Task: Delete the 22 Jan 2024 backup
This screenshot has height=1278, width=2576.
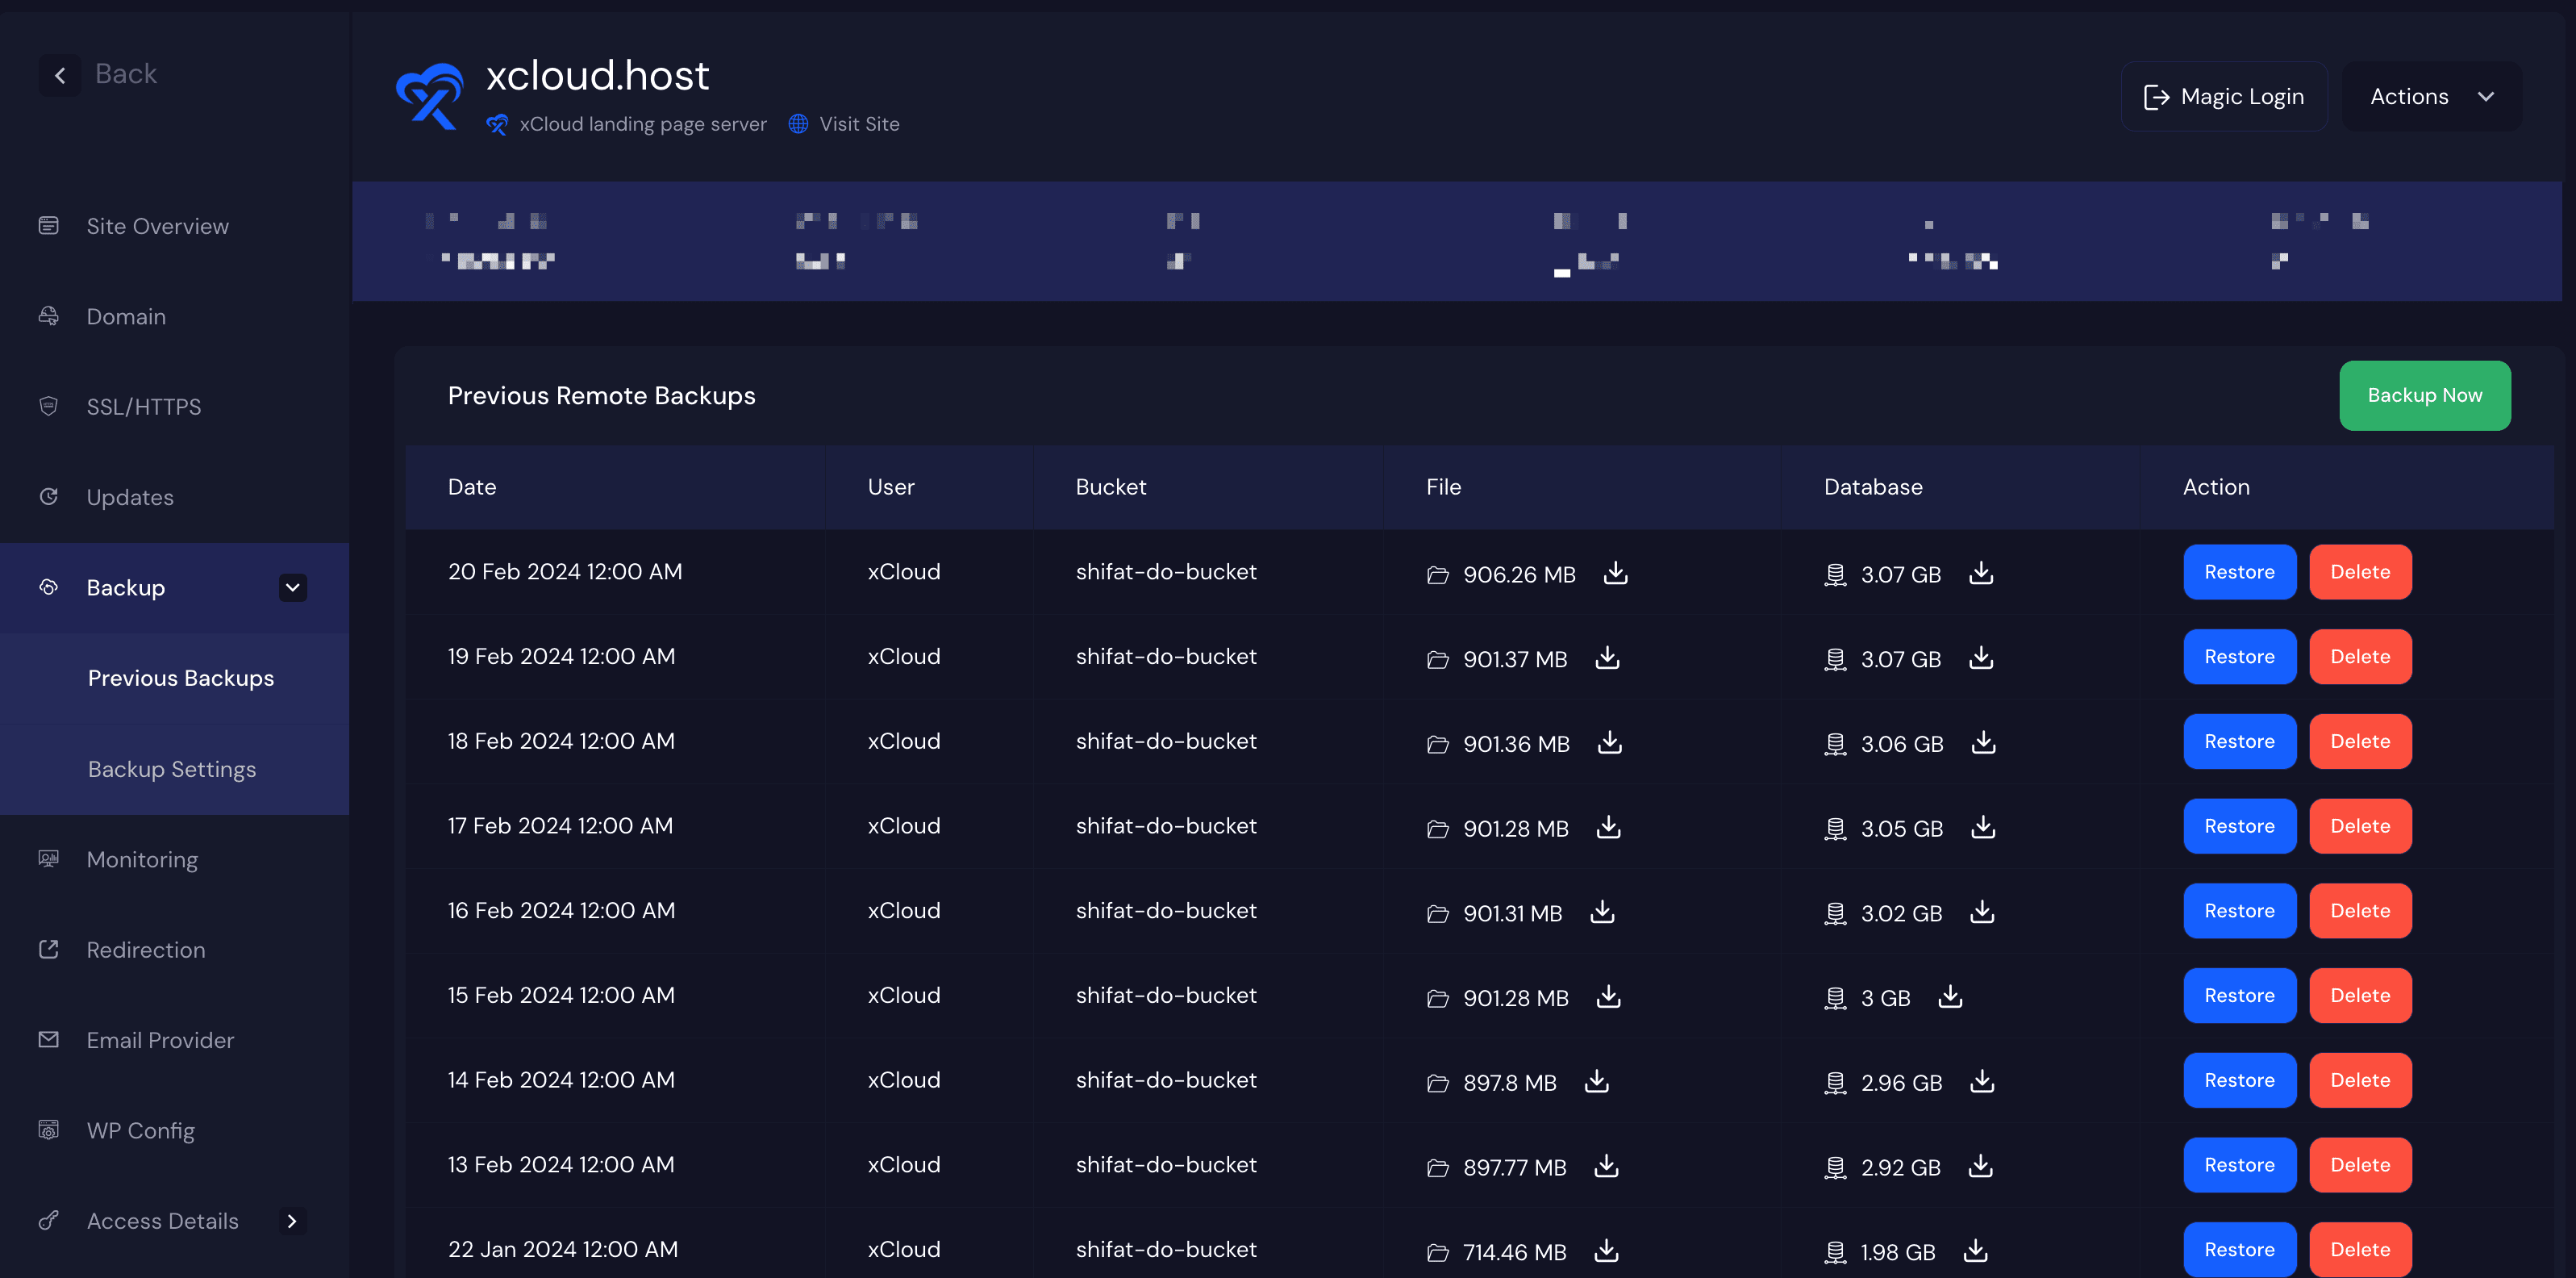Action: pos(2360,1250)
